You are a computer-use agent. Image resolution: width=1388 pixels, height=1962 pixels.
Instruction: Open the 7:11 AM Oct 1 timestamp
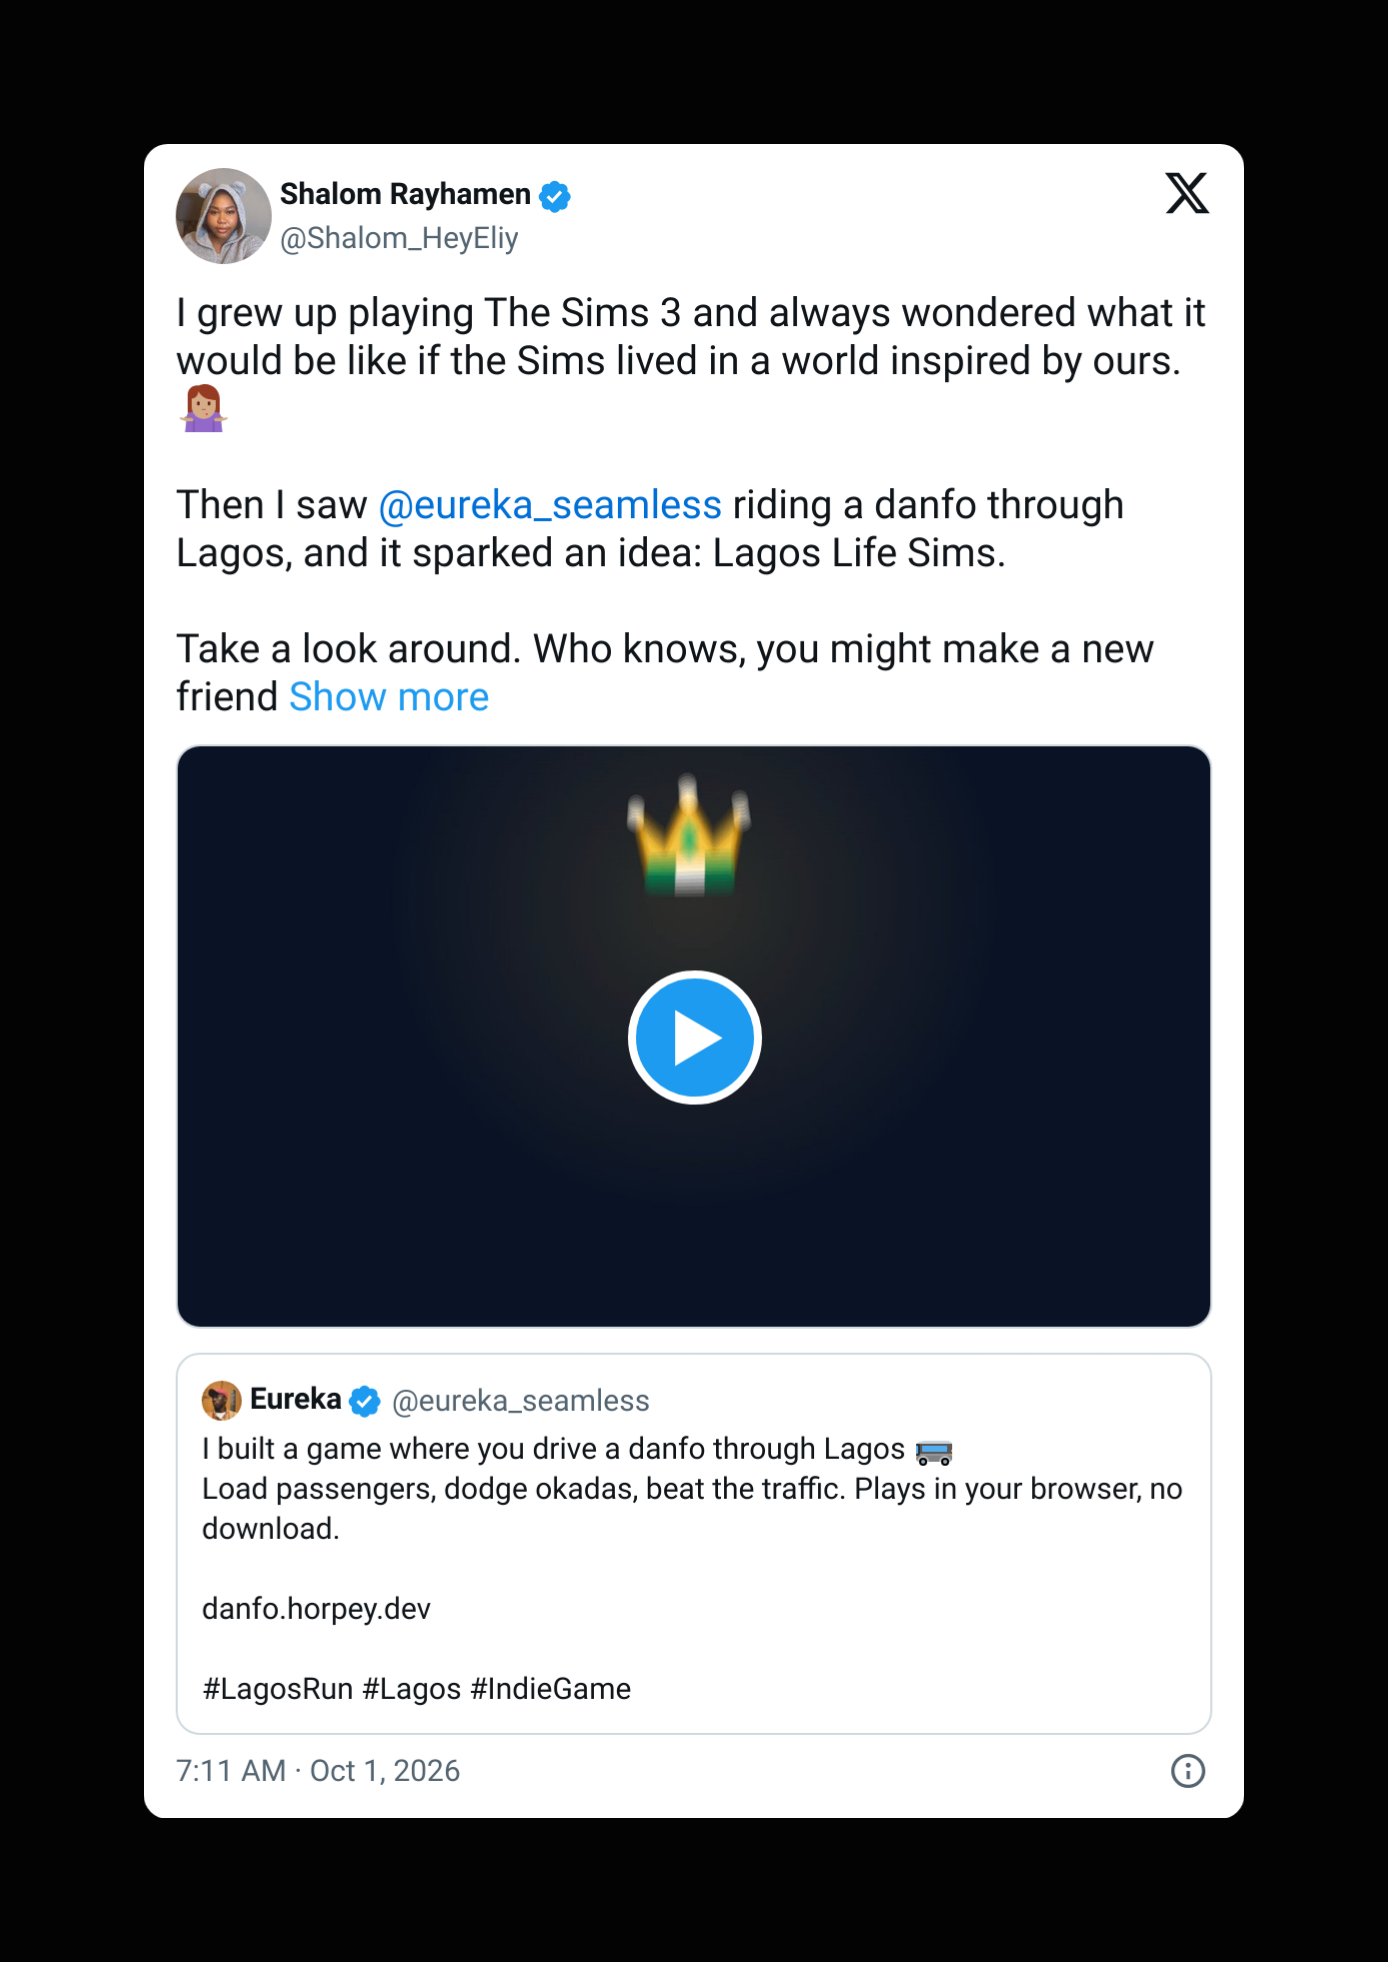click(x=318, y=1771)
